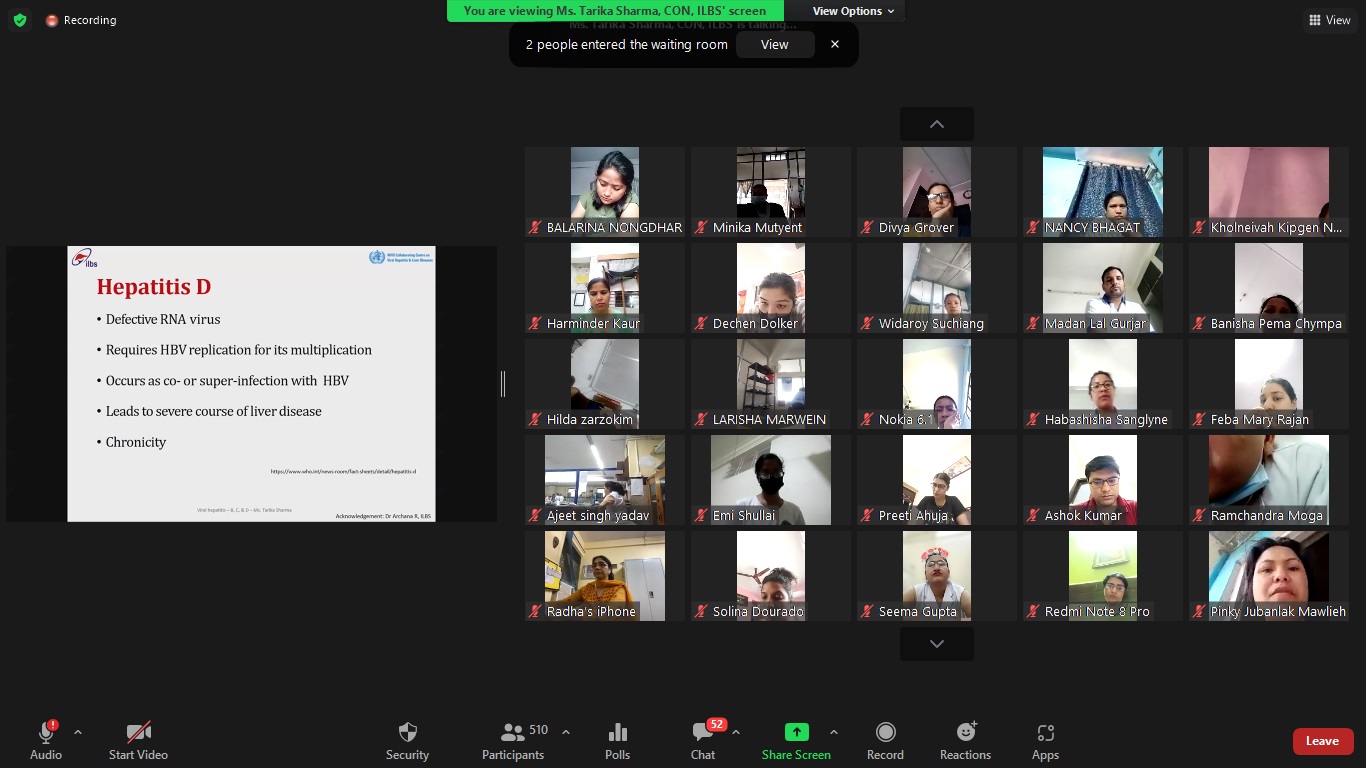Click the Hepatitis D slide title
Image resolution: width=1368 pixels, height=768 pixels.
coord(154,287)
